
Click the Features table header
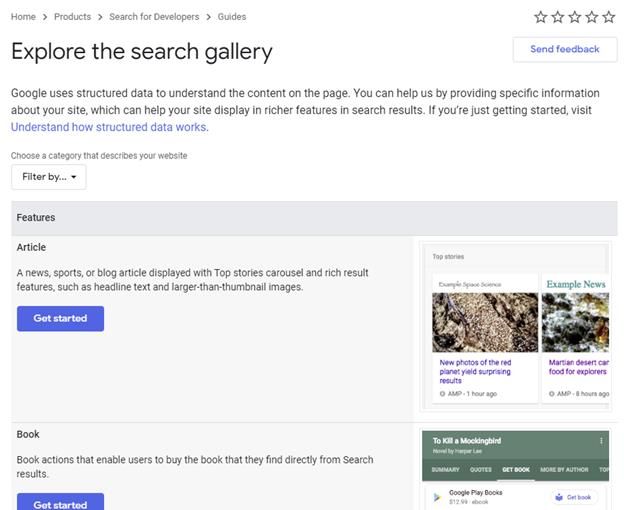point(314,218)
